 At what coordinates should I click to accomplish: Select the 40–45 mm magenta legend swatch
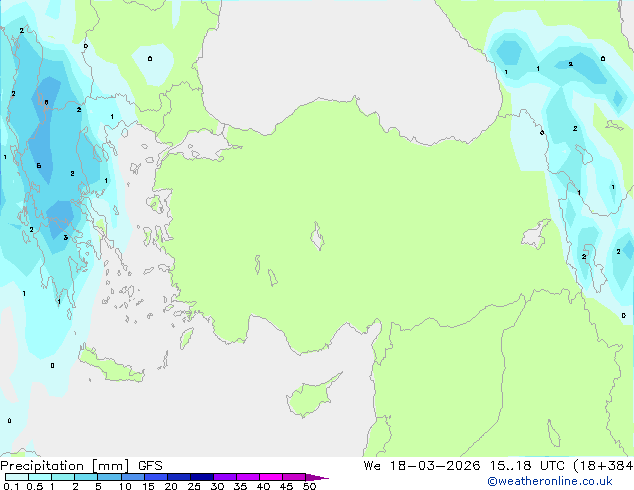271,477
